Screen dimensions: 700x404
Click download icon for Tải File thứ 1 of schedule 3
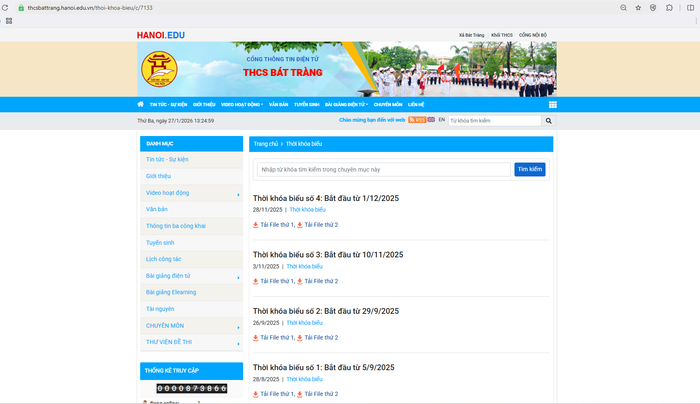click(256, 281)
